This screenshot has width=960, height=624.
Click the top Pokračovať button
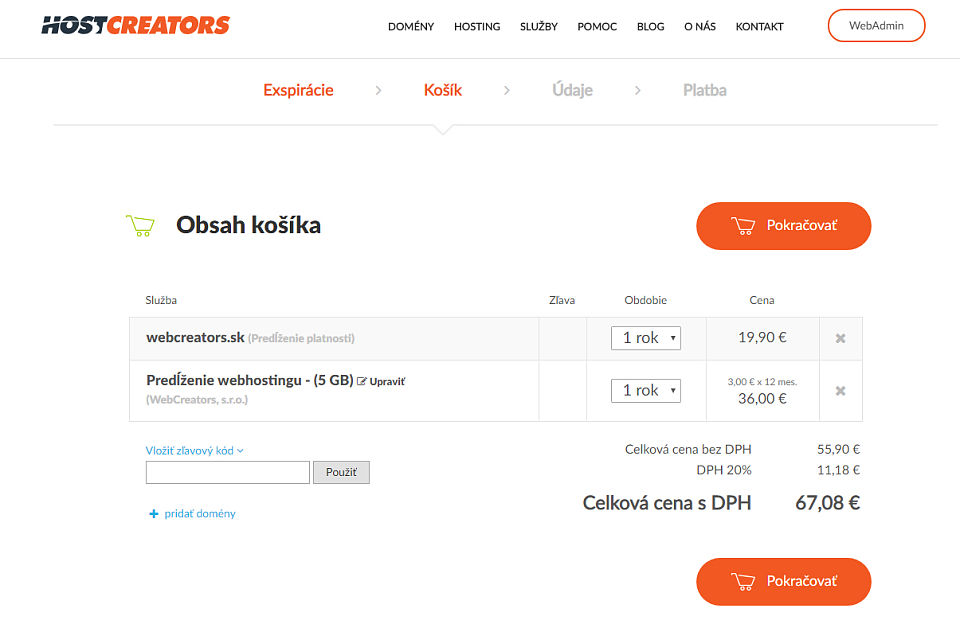tap(784, 226)
